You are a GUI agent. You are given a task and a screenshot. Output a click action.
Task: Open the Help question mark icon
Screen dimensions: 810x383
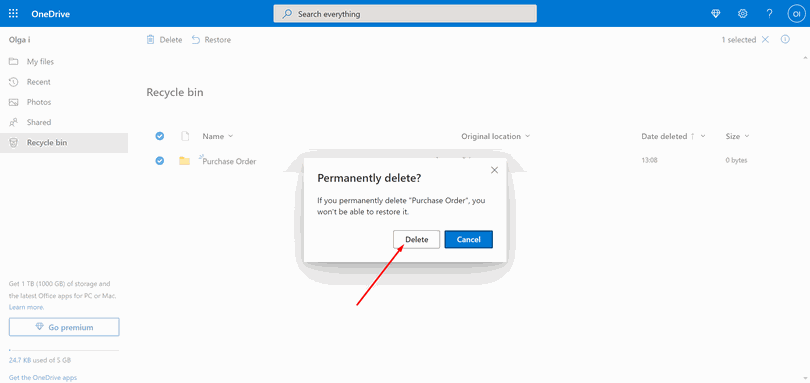coord(769,14)
